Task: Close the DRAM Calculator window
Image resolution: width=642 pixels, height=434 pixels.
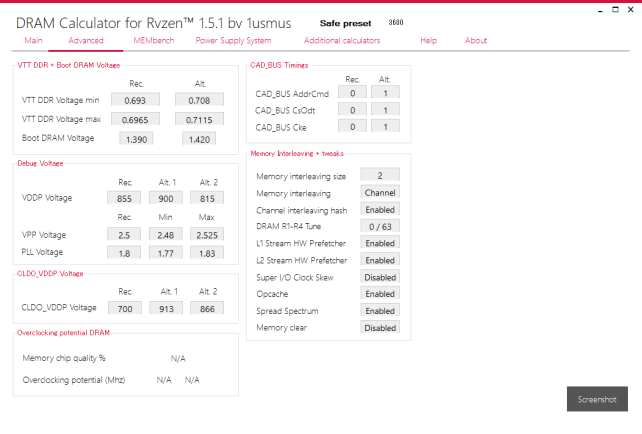Action: (631, 8)
